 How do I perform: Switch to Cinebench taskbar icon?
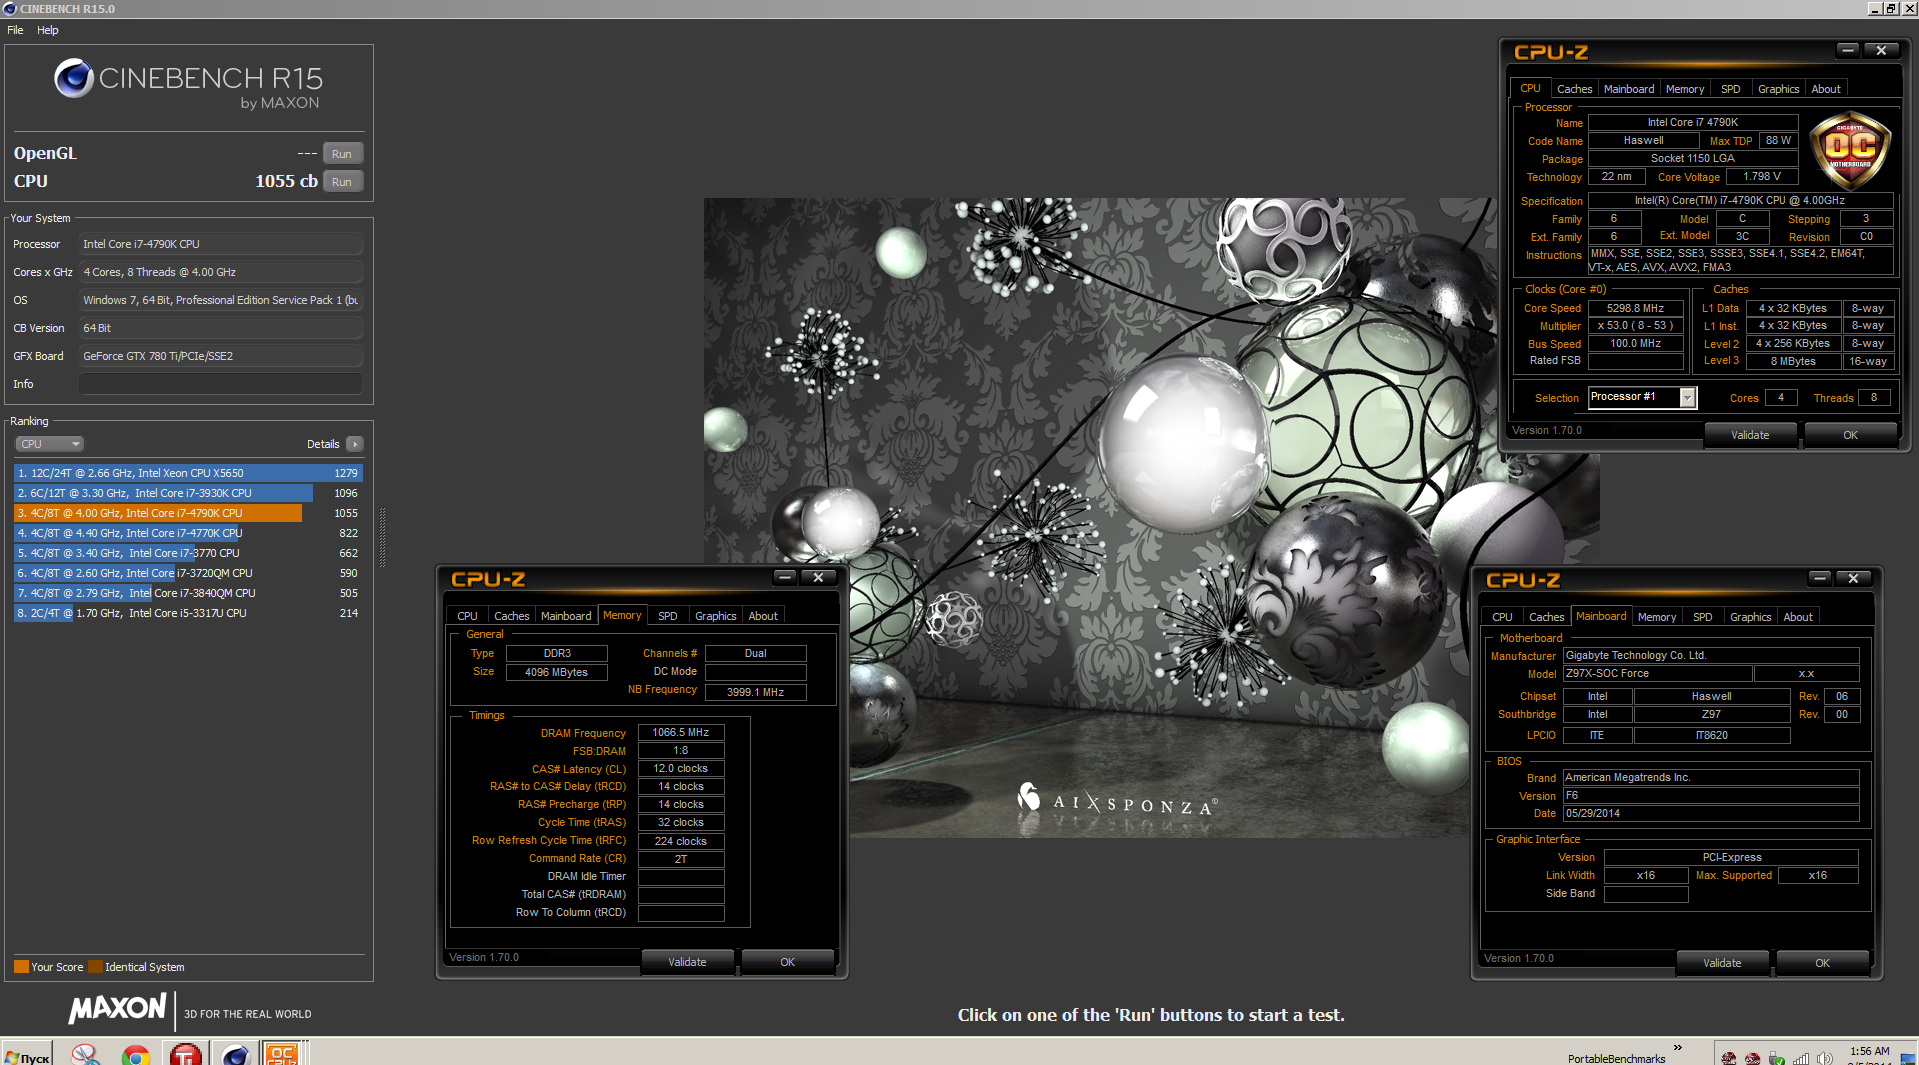coord(235,1055)
